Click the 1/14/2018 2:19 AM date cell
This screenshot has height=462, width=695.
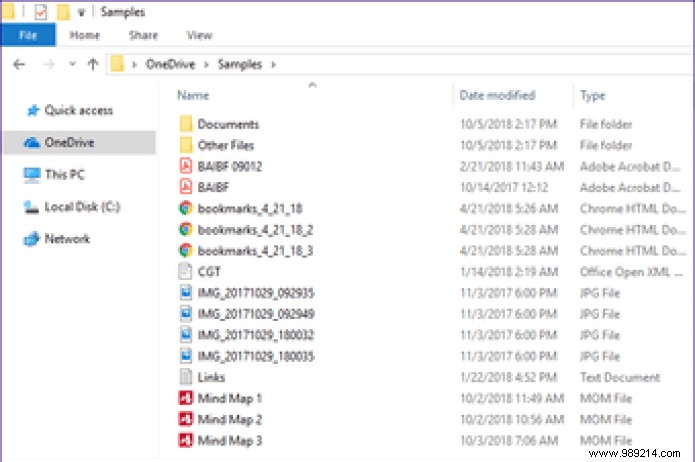508,272
